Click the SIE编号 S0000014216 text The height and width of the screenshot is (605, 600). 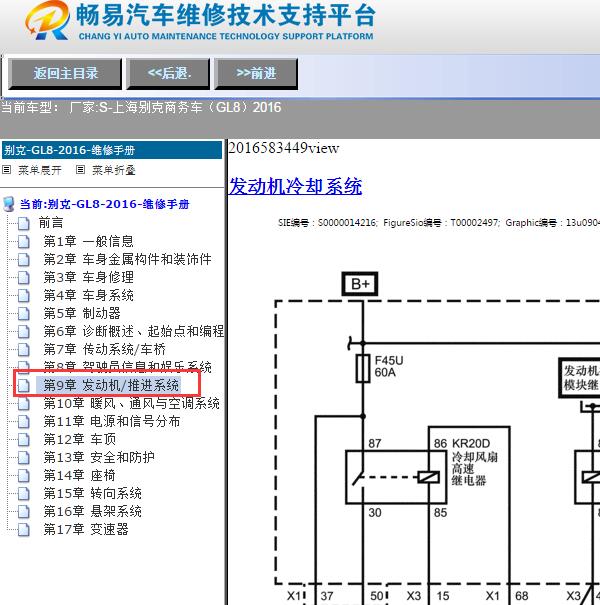point(327,223)
